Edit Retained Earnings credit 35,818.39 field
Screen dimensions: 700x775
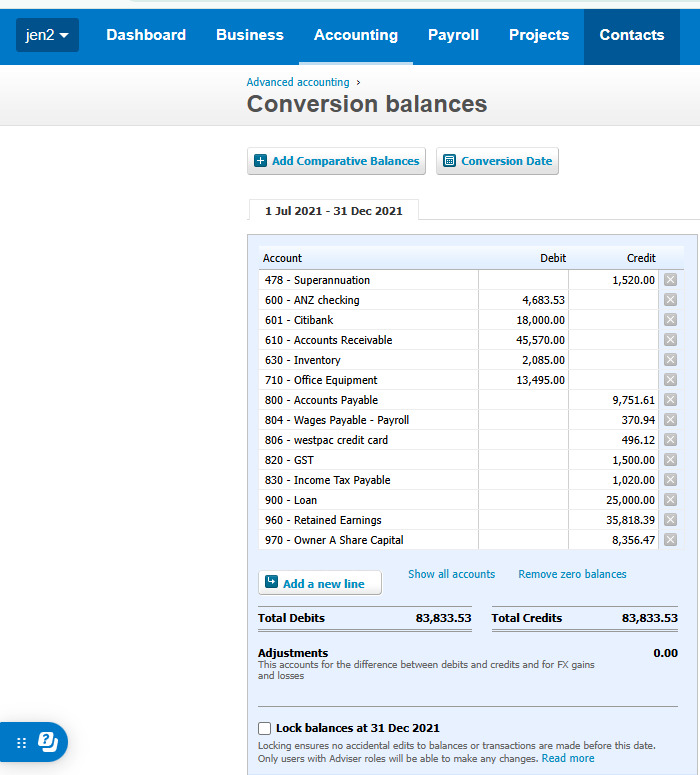613,520
